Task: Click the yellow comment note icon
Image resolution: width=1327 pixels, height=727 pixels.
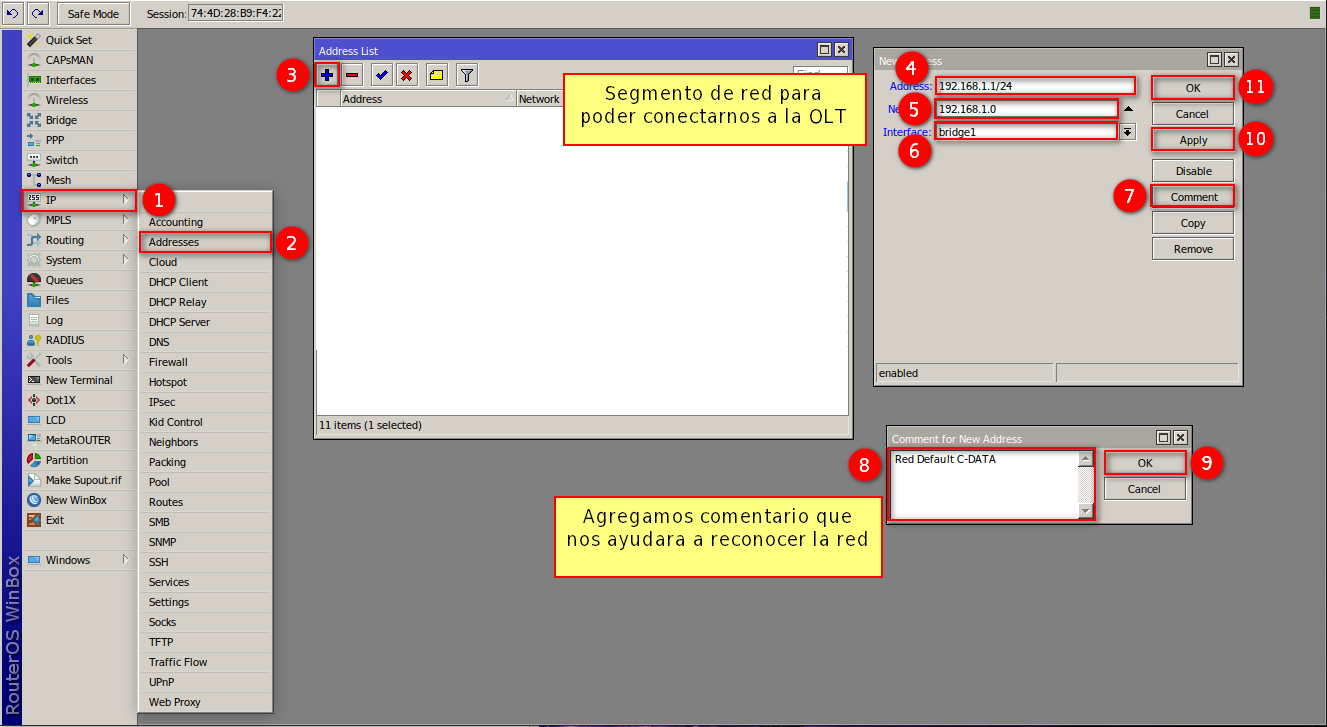Action: [437, 75]
